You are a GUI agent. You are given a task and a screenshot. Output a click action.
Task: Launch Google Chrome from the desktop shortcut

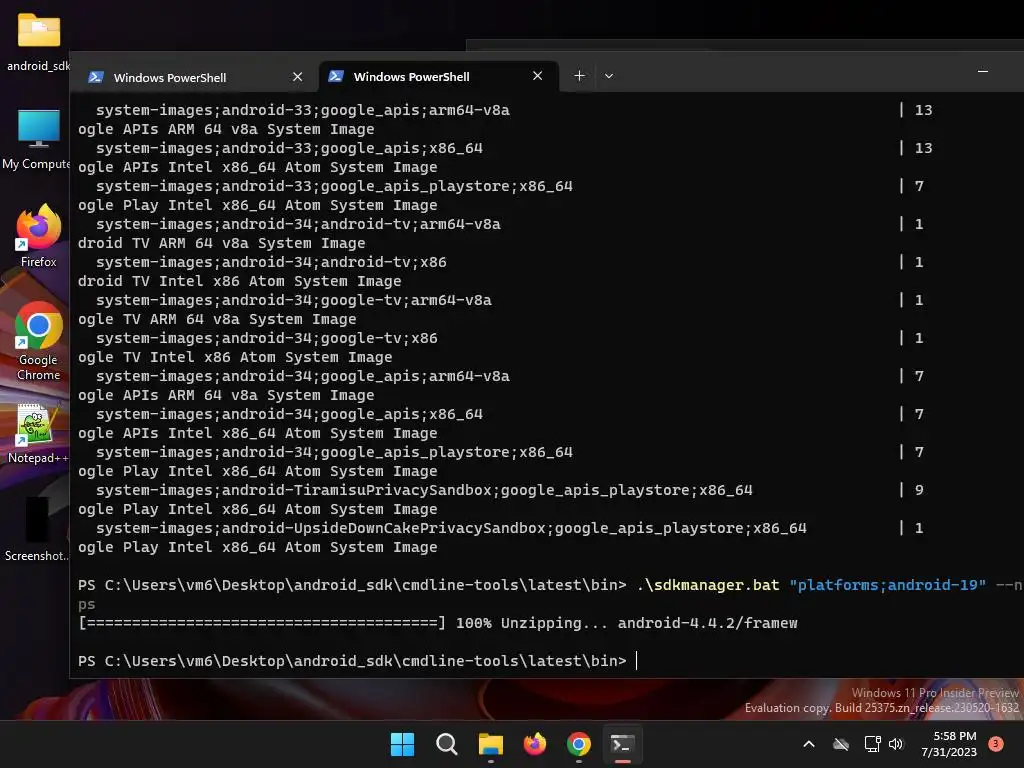[x=39, y=341]
